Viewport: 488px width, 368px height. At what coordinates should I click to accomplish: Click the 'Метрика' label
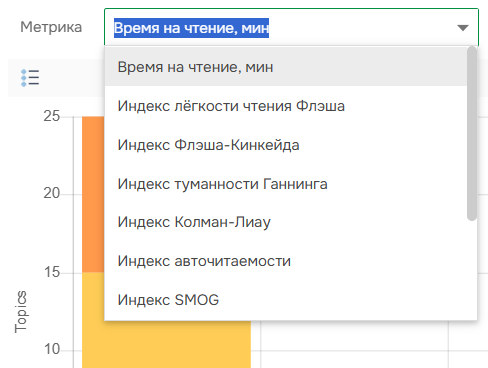pyautogui.click(x=51, y=27)
